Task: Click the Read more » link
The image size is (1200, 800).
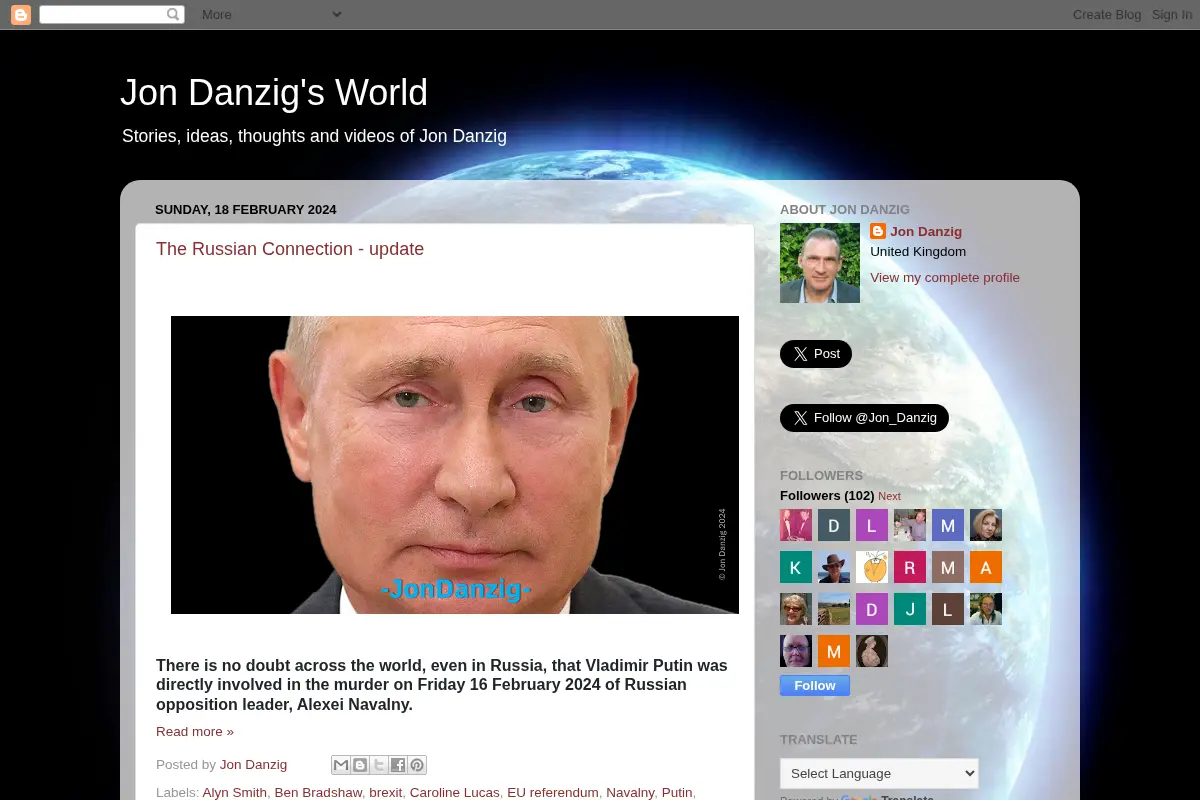Action: click(x=195, y=731)
